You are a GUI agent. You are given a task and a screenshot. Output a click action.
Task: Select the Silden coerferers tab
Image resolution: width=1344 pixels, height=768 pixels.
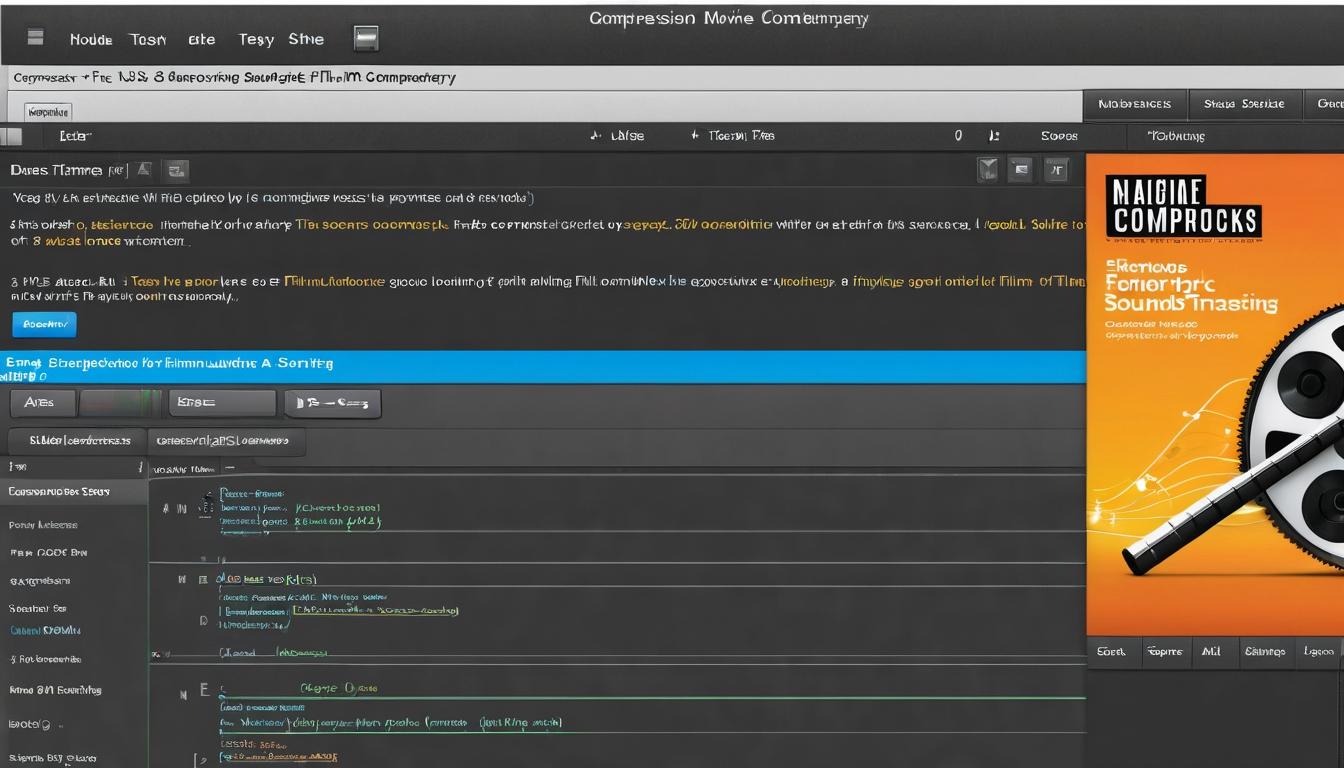click(80, 440)
